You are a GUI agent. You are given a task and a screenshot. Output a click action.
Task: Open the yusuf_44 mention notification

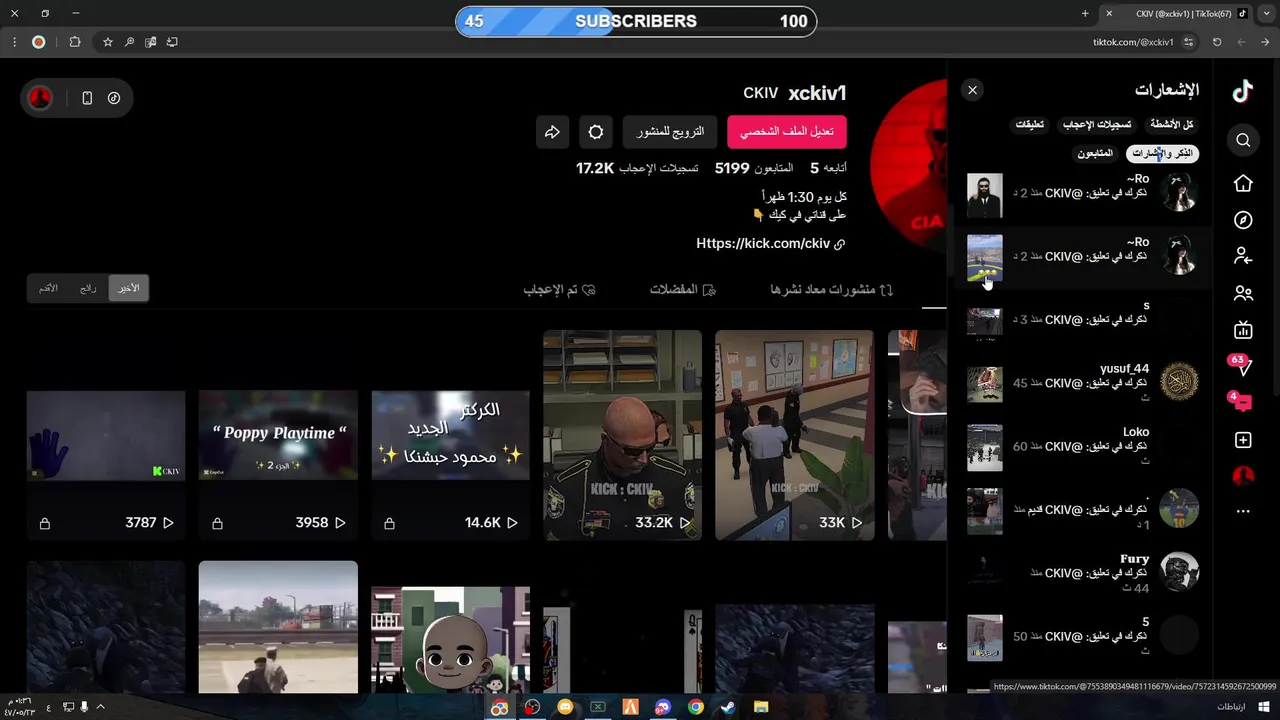pos(1083,383)
